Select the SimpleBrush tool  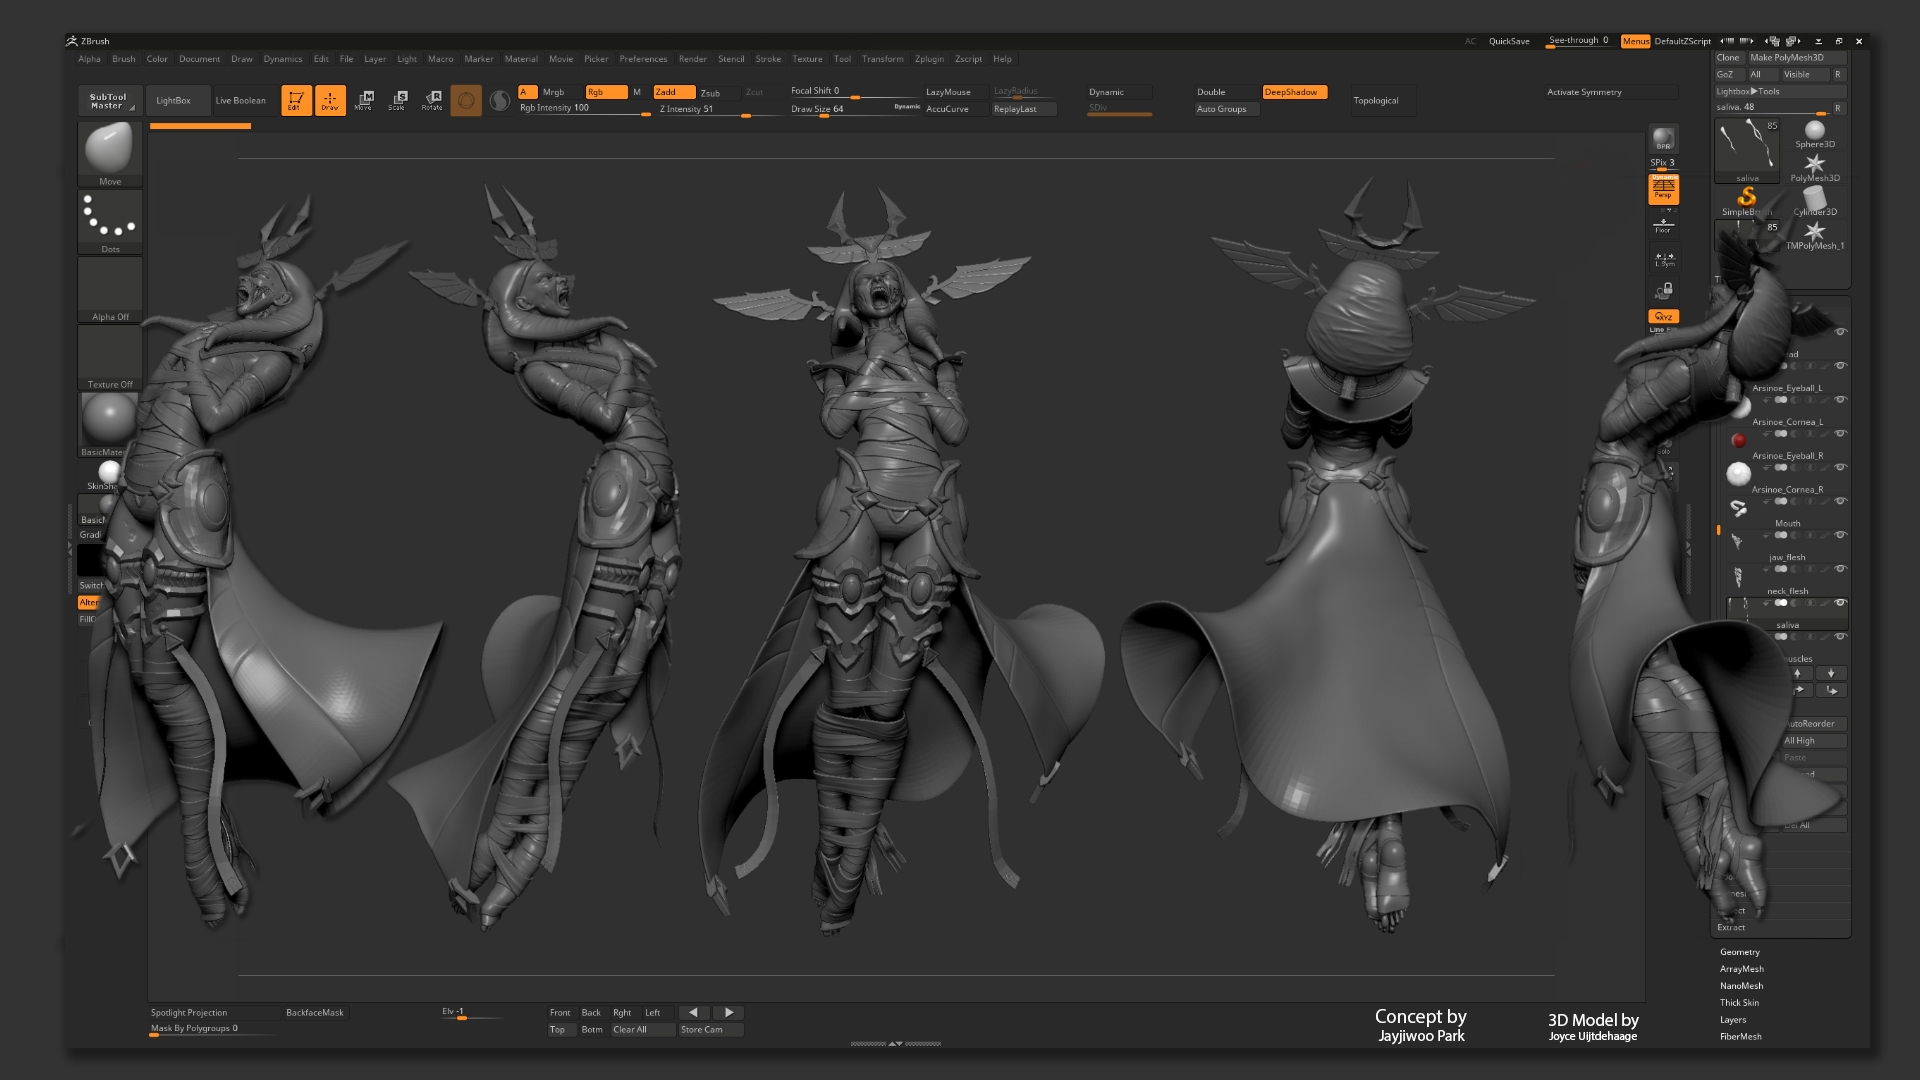tap(1747, 201)
